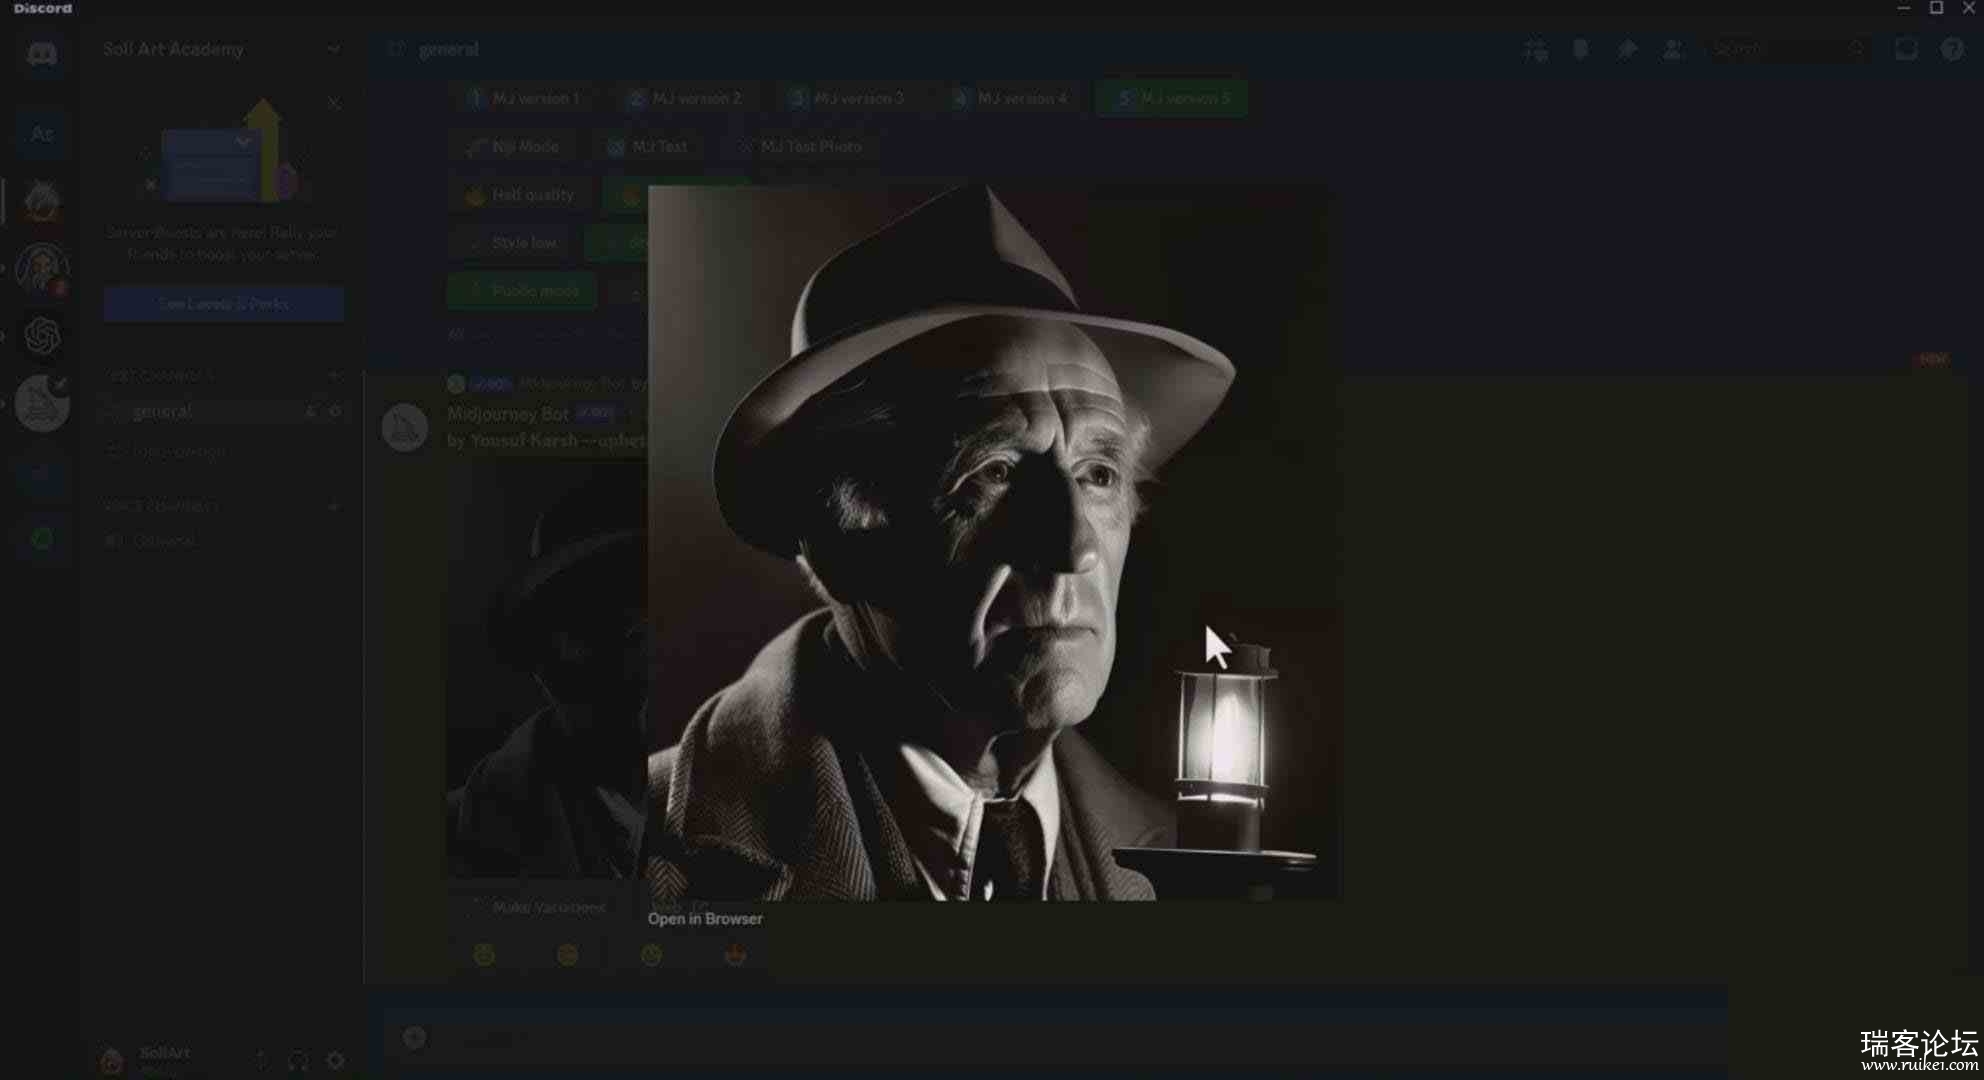Collapse the Voice Channels category
Image resolution: width=1984 pixels, height=1080 pixels.
(160, 506)
